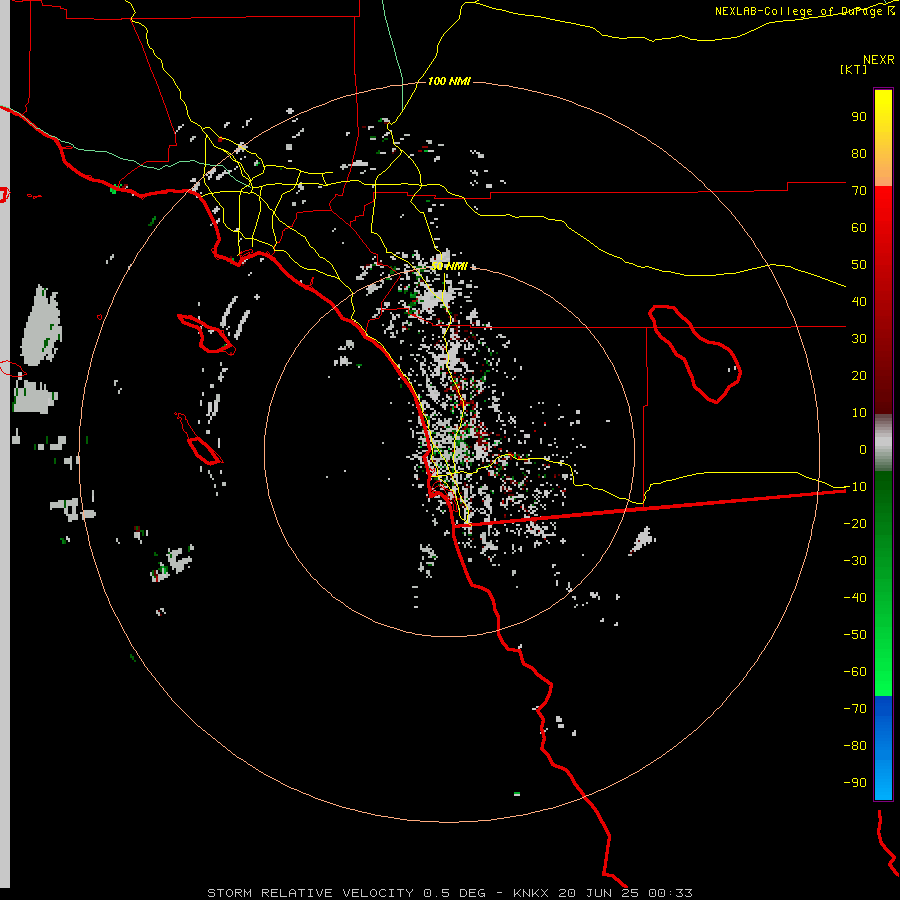Click the Storm Relative Velocity caption at the bottom

449,893
